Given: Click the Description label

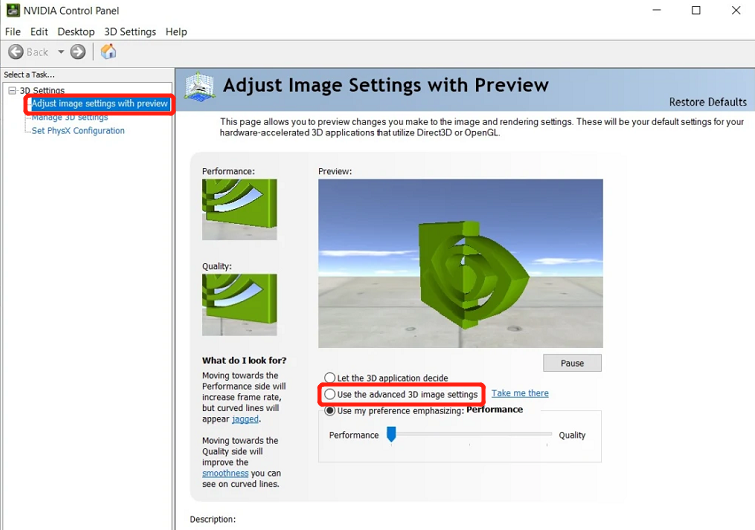Looking at the screenshot, I should click(x=213, y=519).
